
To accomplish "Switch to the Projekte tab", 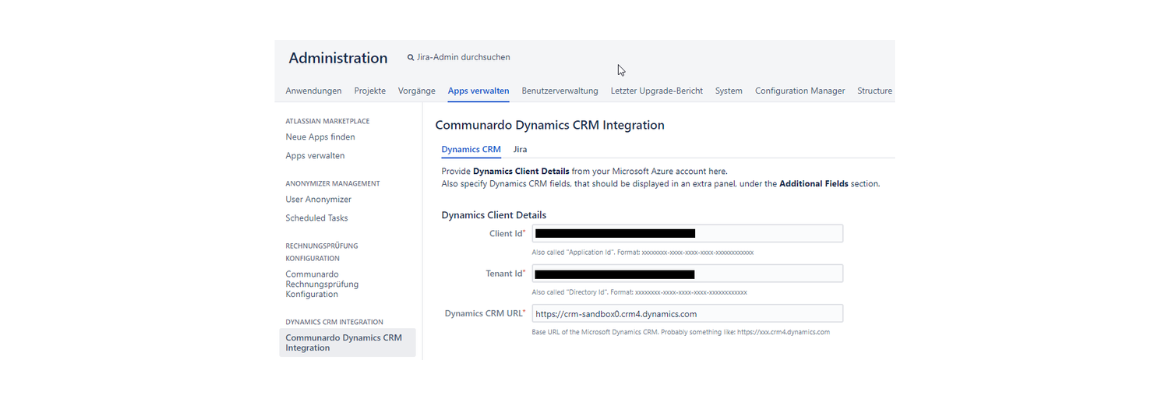I will (x=370, y=91).
